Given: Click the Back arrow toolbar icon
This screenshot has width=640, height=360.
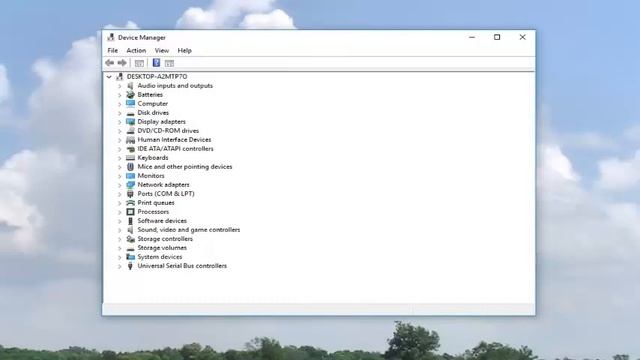Looking at the screenshot, I should (109, 63).
